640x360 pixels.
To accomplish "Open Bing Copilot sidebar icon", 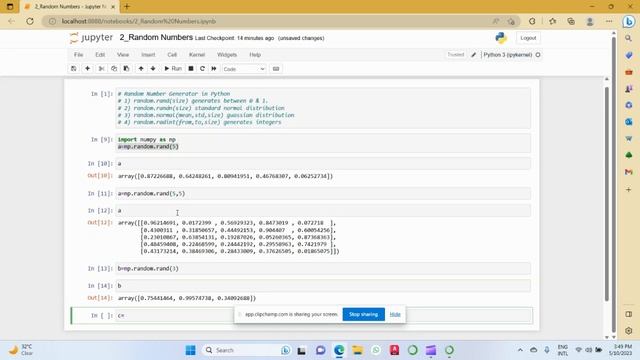I will (629, 21).
